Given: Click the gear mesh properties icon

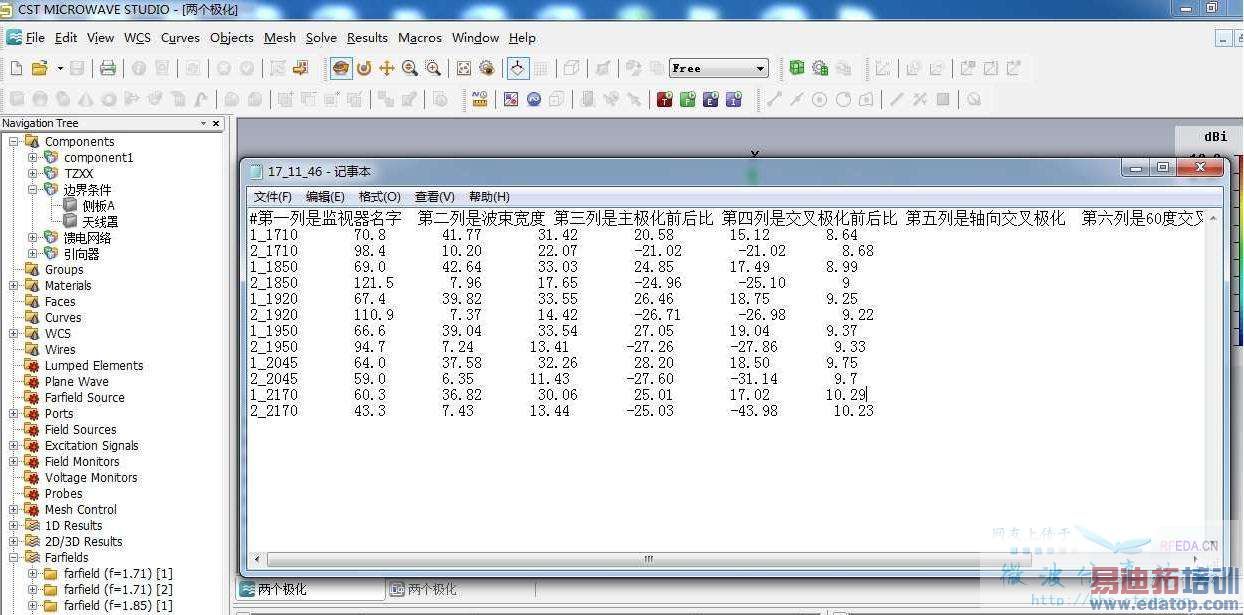Looking at the screenshot, I should pos(820,68).
